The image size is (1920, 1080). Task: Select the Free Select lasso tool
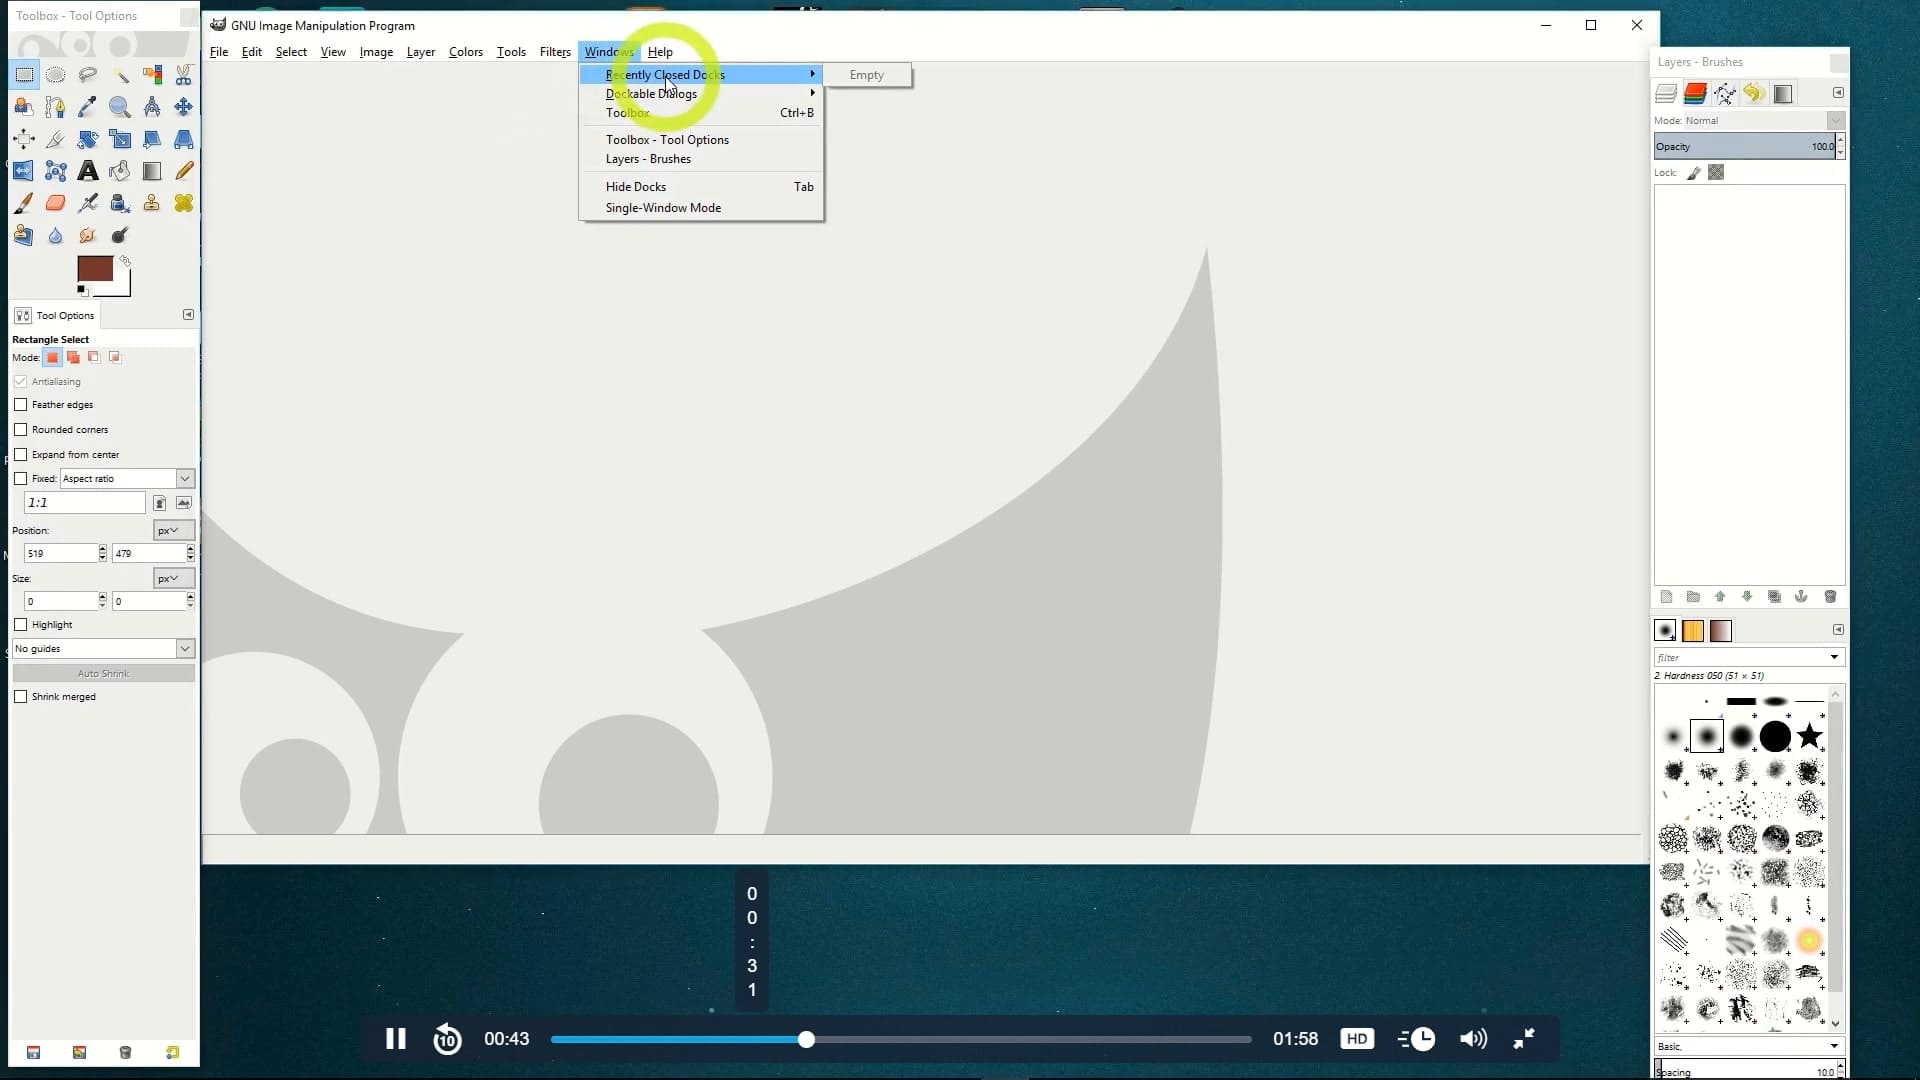(x=88, y=75)
